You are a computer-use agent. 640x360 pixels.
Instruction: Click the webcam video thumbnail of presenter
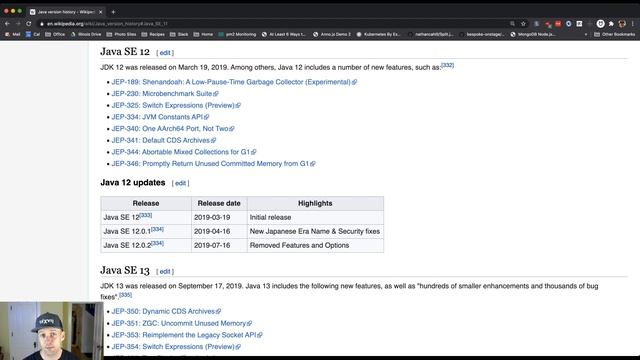tap(51, 331)
